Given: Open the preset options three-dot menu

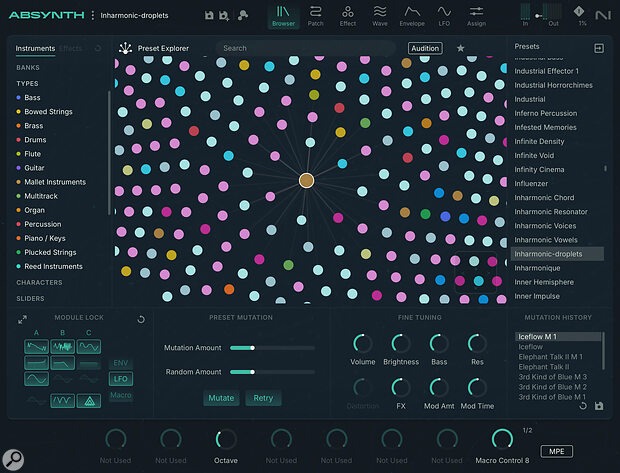Looking at the screenshot, I should point(93,15).
